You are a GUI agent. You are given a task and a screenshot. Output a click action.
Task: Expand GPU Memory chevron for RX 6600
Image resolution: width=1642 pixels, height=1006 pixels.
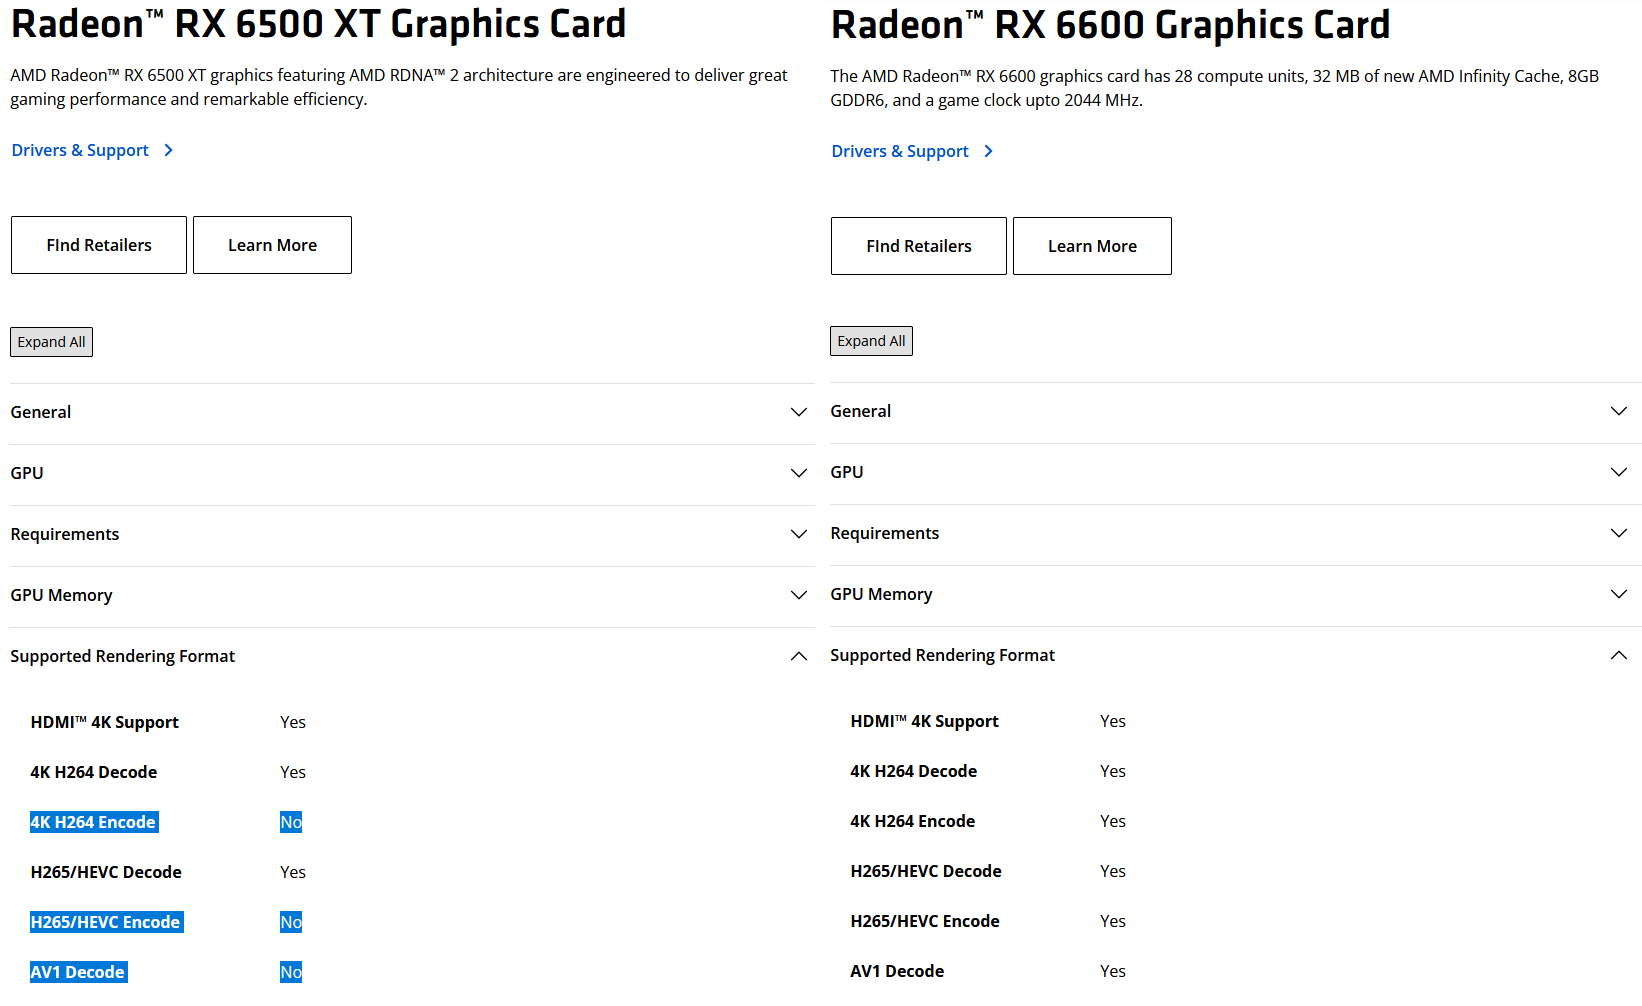click(1619, 594)
